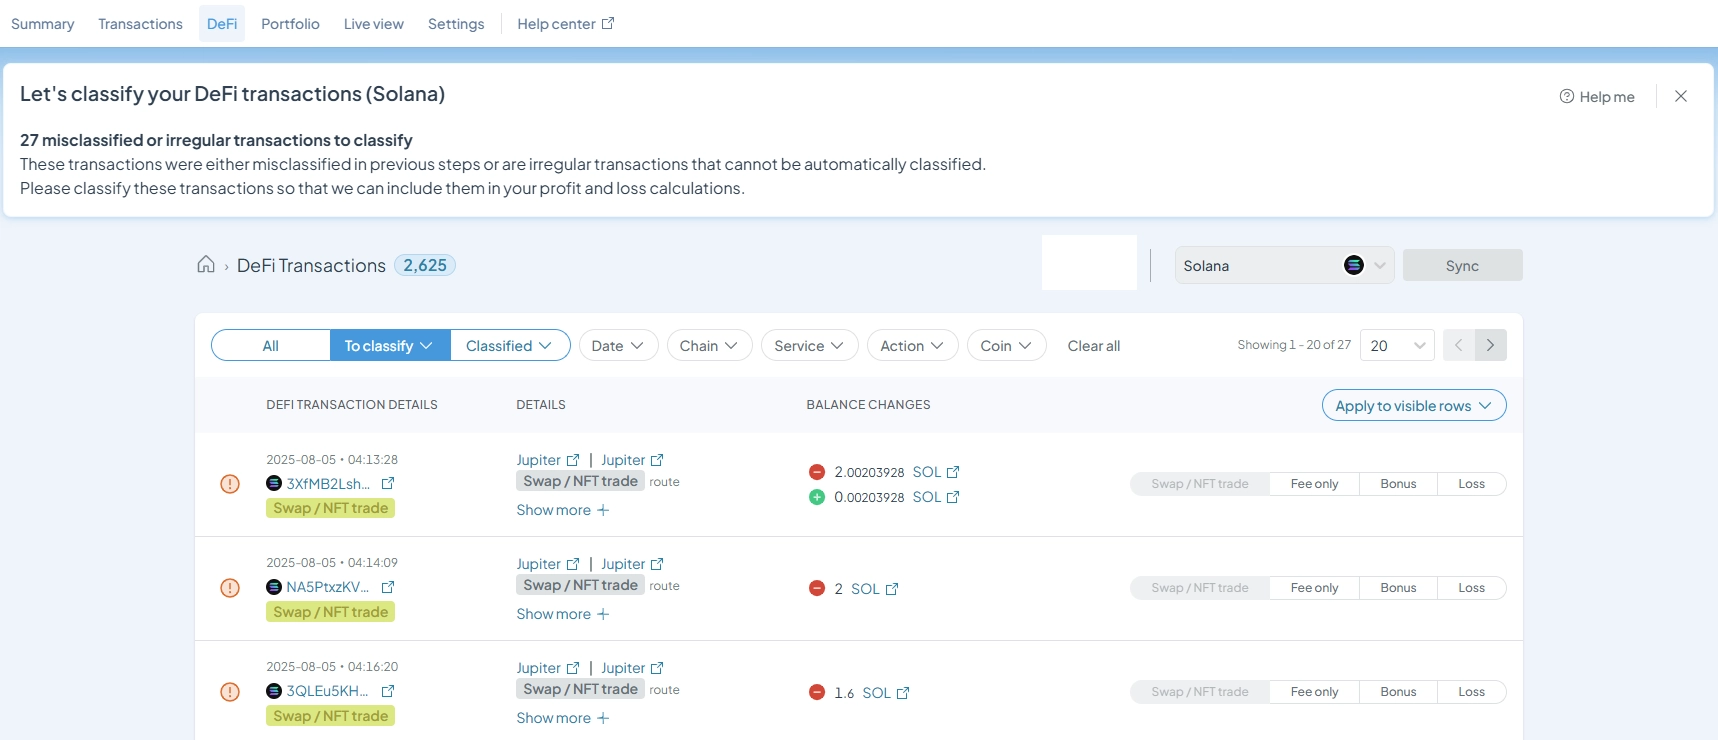This screenshot has width=1718, height=740.
Task: Select Loss for 3XfMB2Lsh transaction
Action: tap(1471, 484)
